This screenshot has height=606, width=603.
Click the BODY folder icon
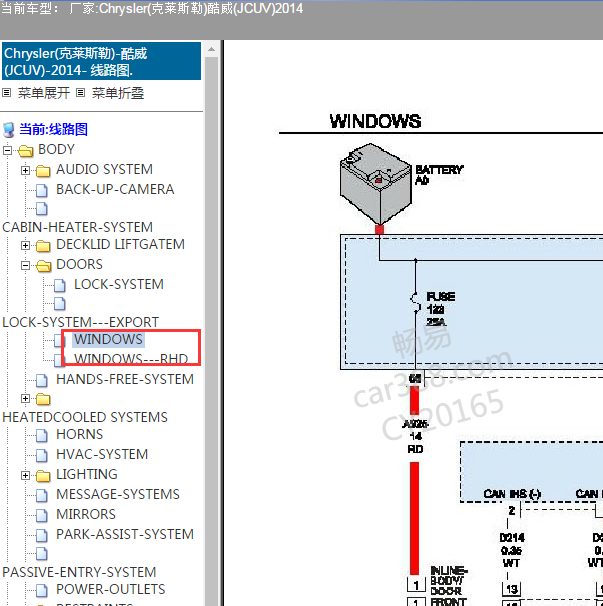(x=26, y=150)
